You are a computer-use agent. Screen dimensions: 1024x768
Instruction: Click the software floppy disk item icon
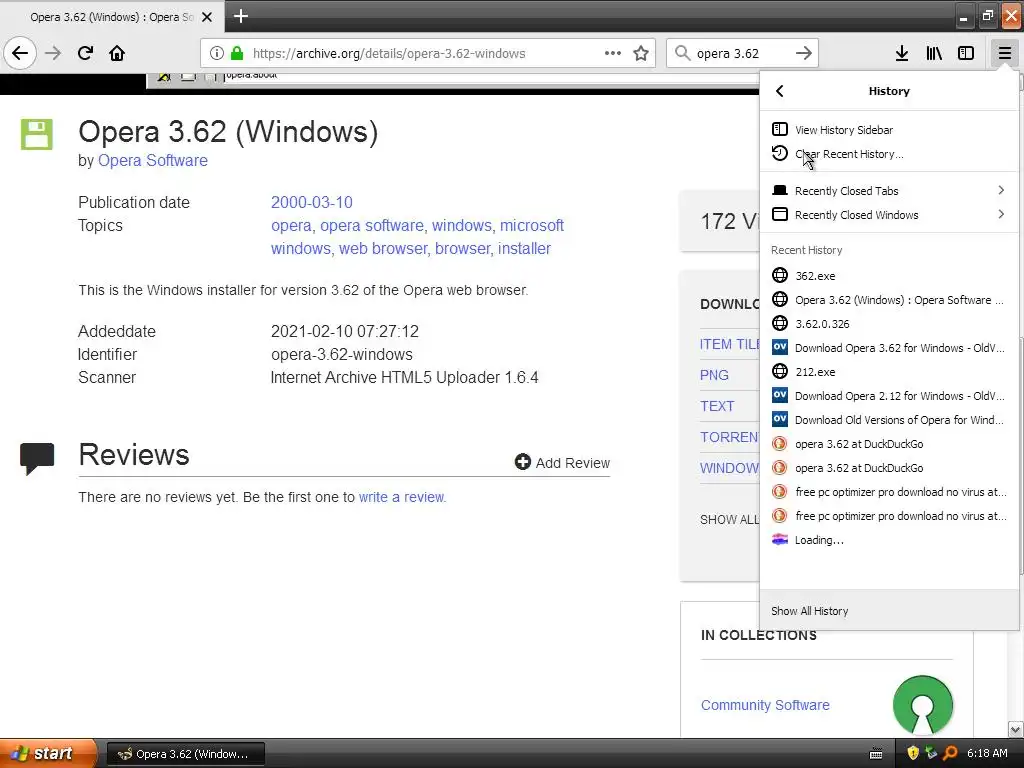coord(37,135)
